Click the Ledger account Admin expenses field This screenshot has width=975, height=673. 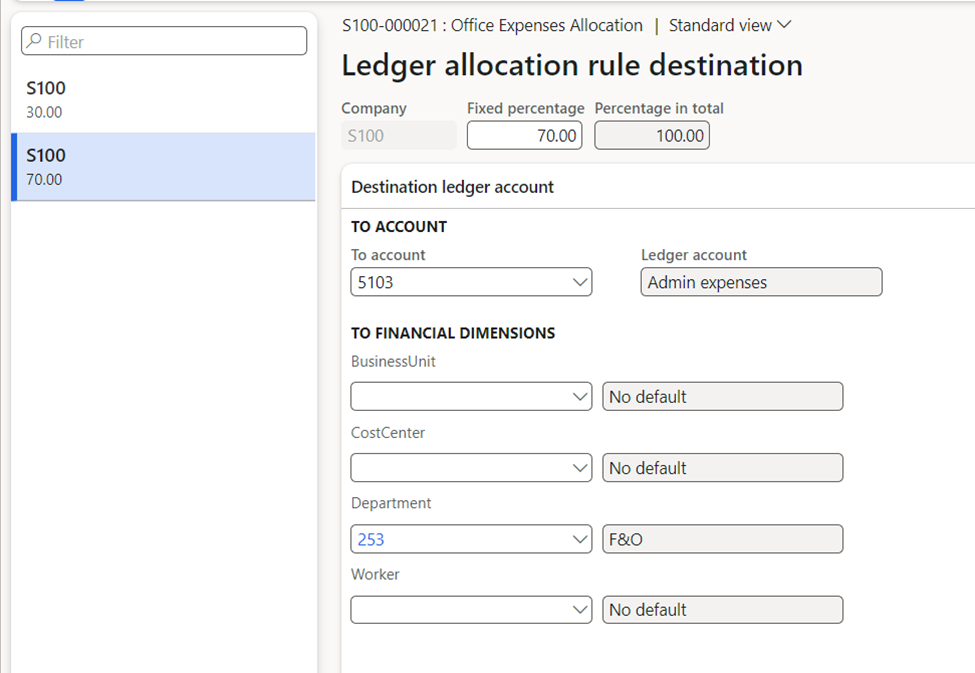760,282
